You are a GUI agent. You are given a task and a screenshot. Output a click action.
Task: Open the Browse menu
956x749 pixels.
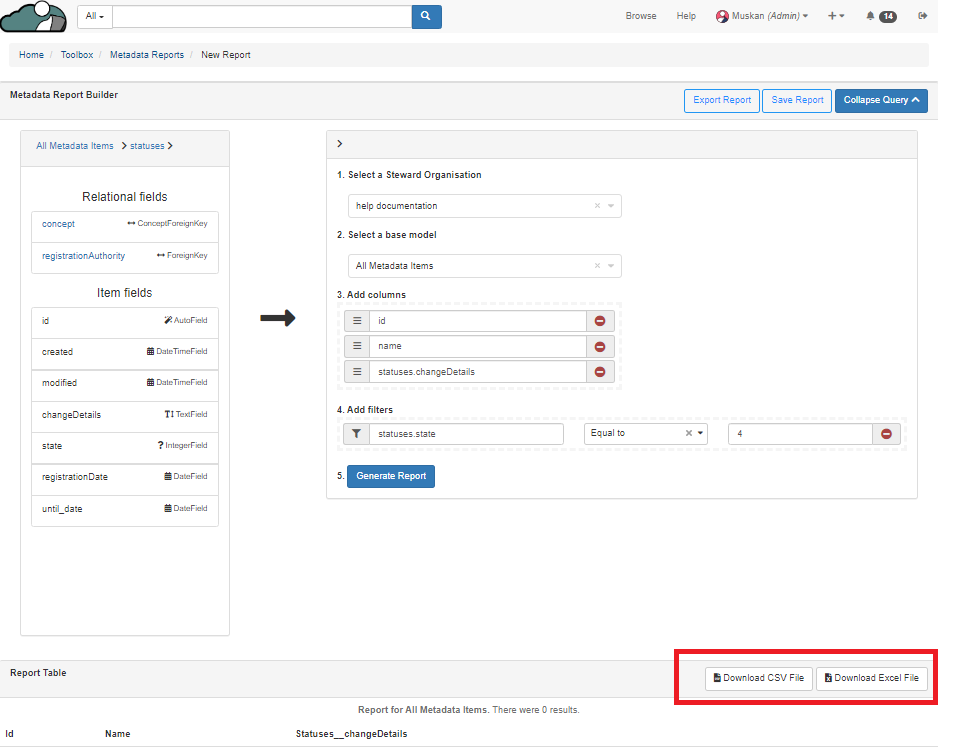tap(641, 16)
